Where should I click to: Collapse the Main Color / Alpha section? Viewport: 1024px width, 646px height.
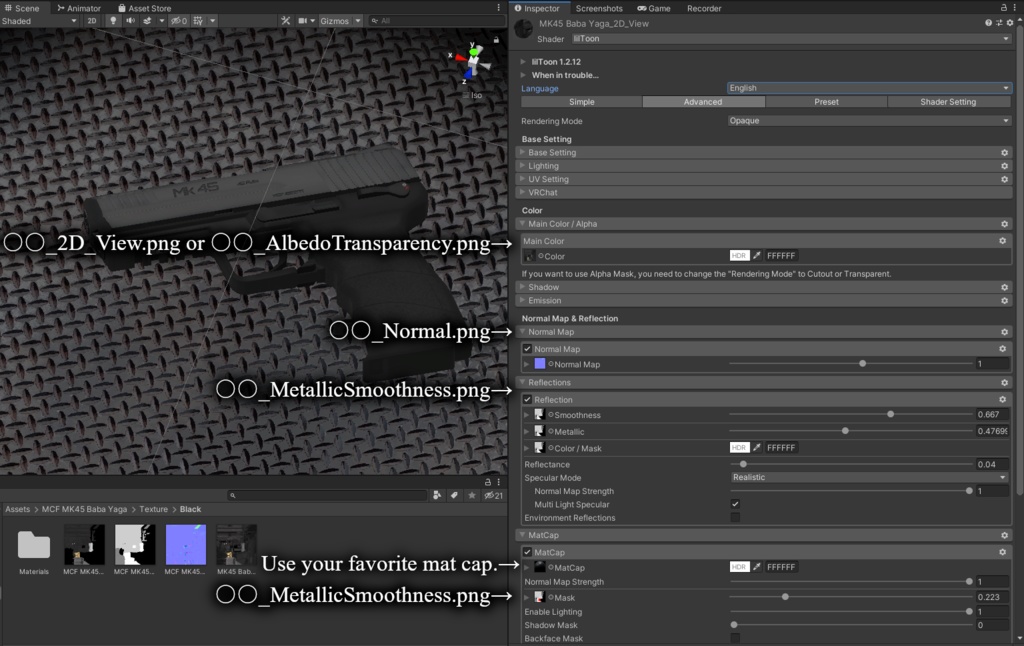pyautogui.click(x=764, y=223)
